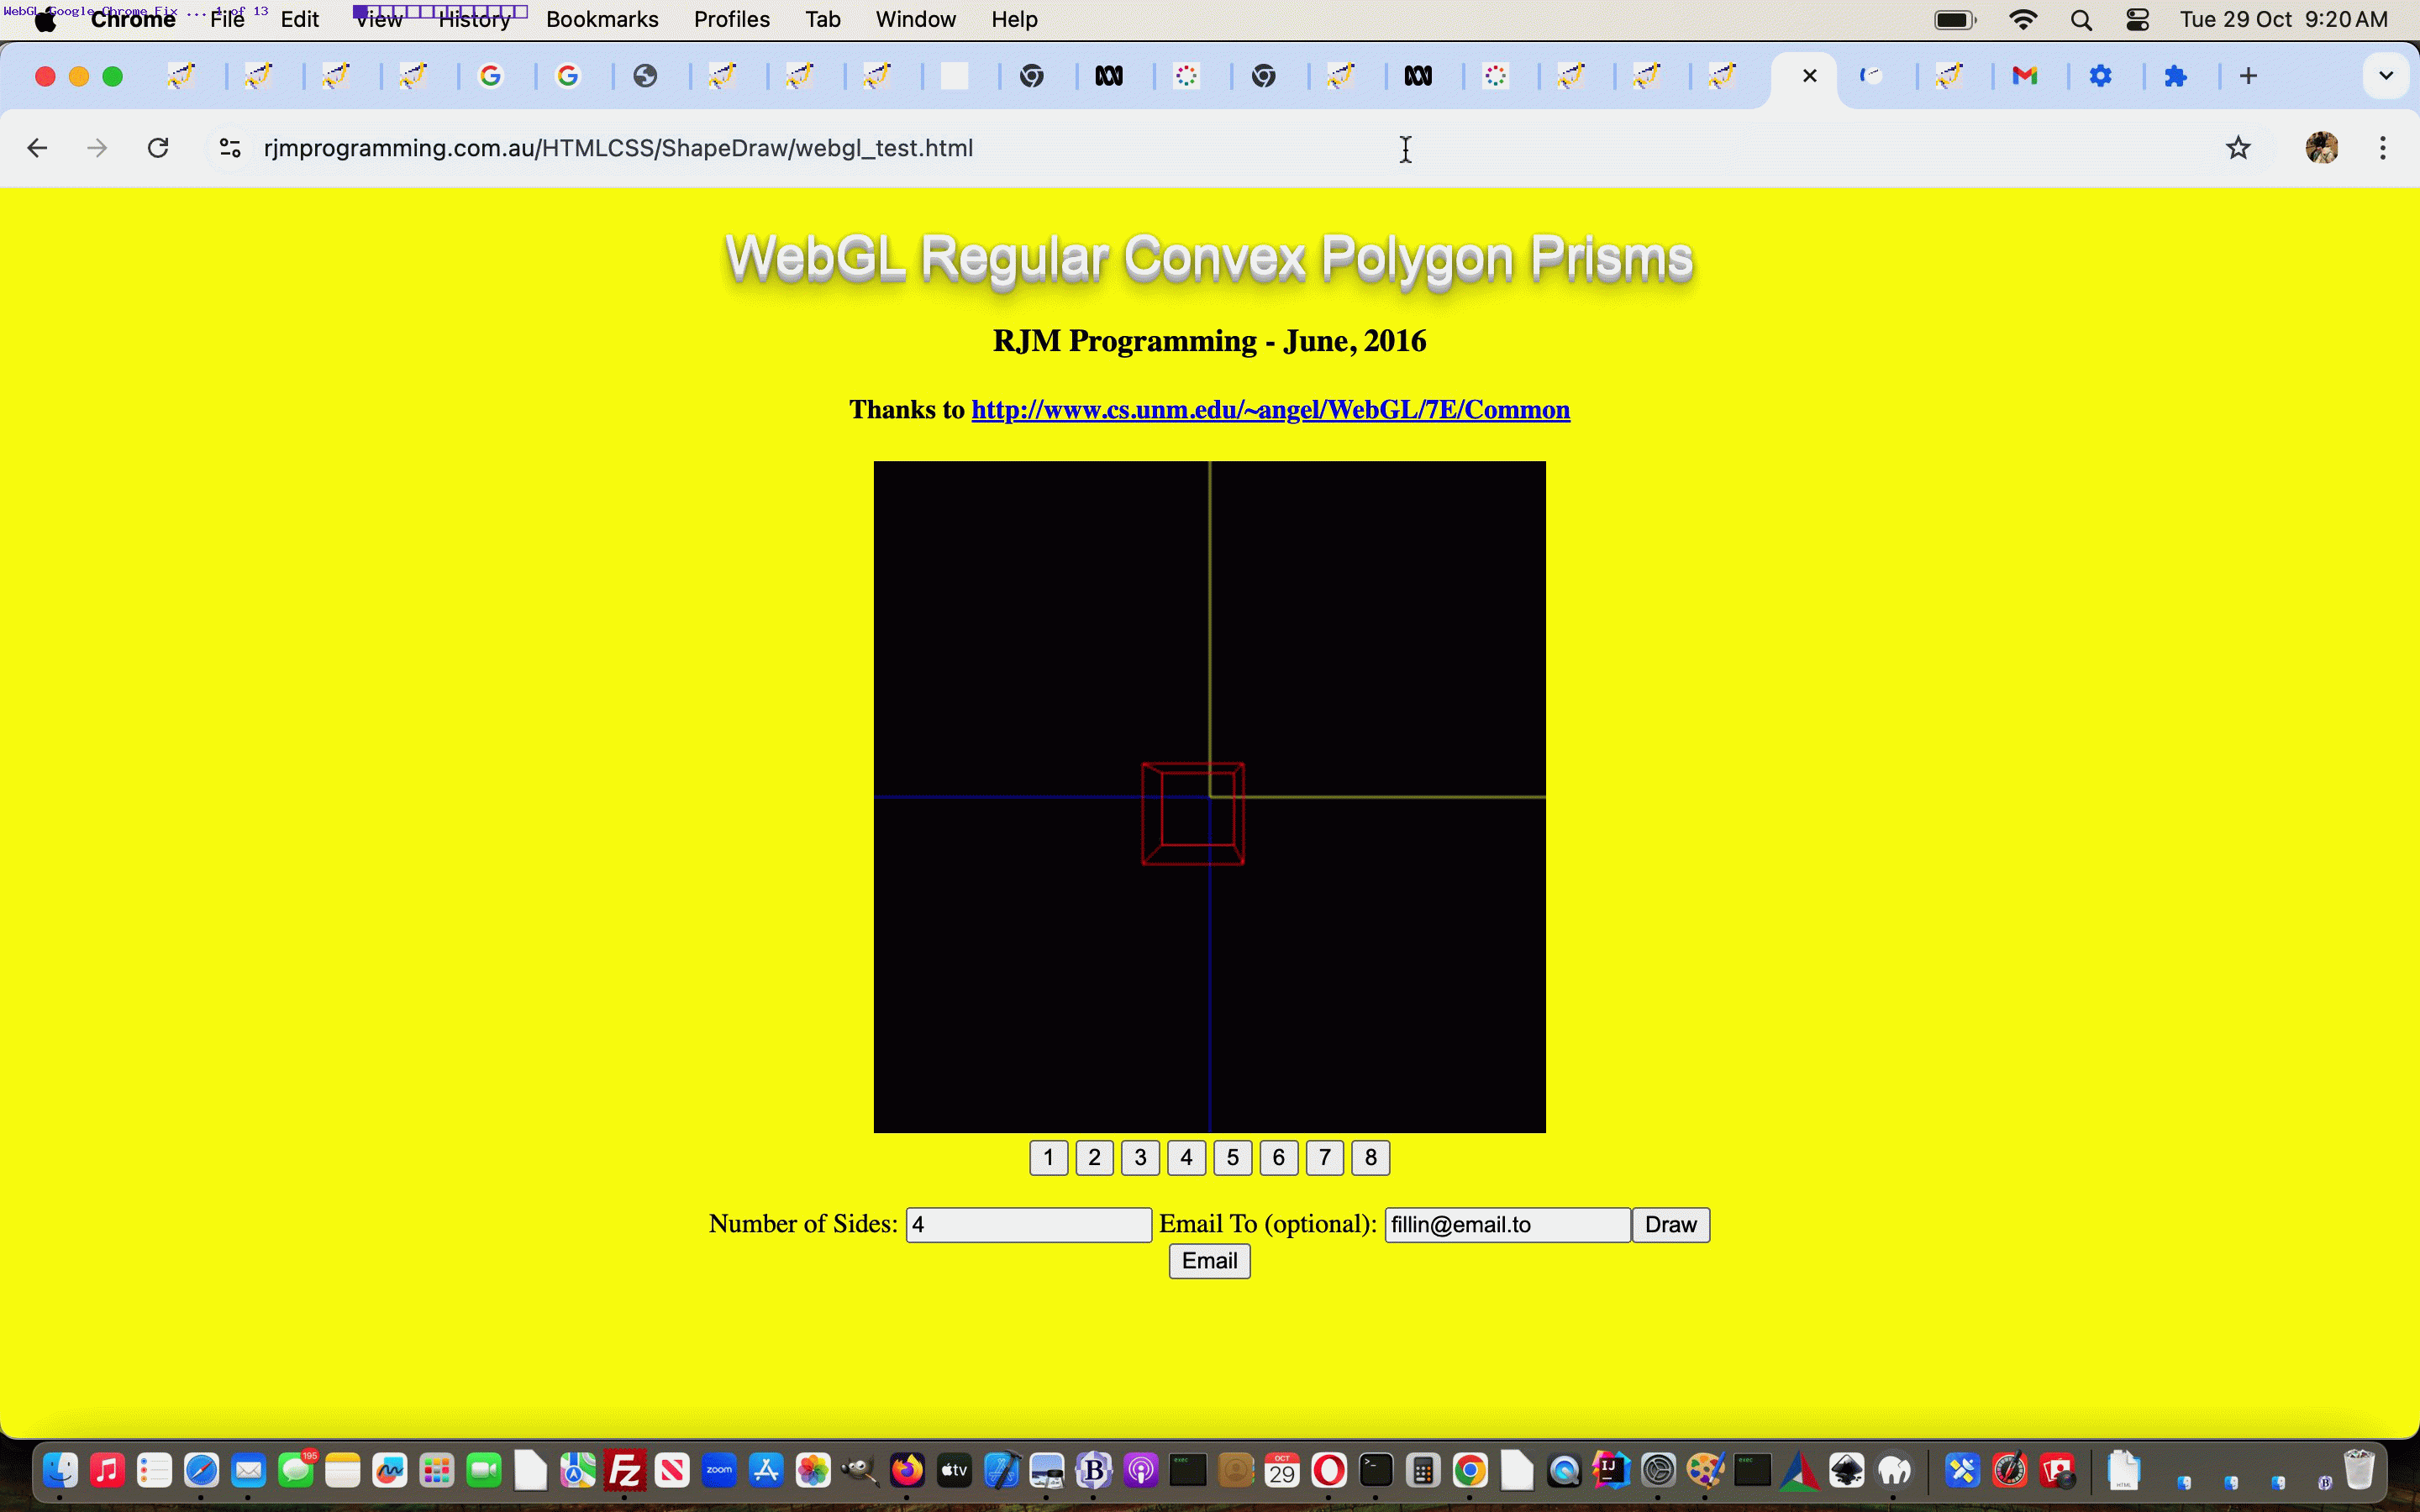
Task: Click numbered button 2 below the canvas
Action: pos(1094,1157)
